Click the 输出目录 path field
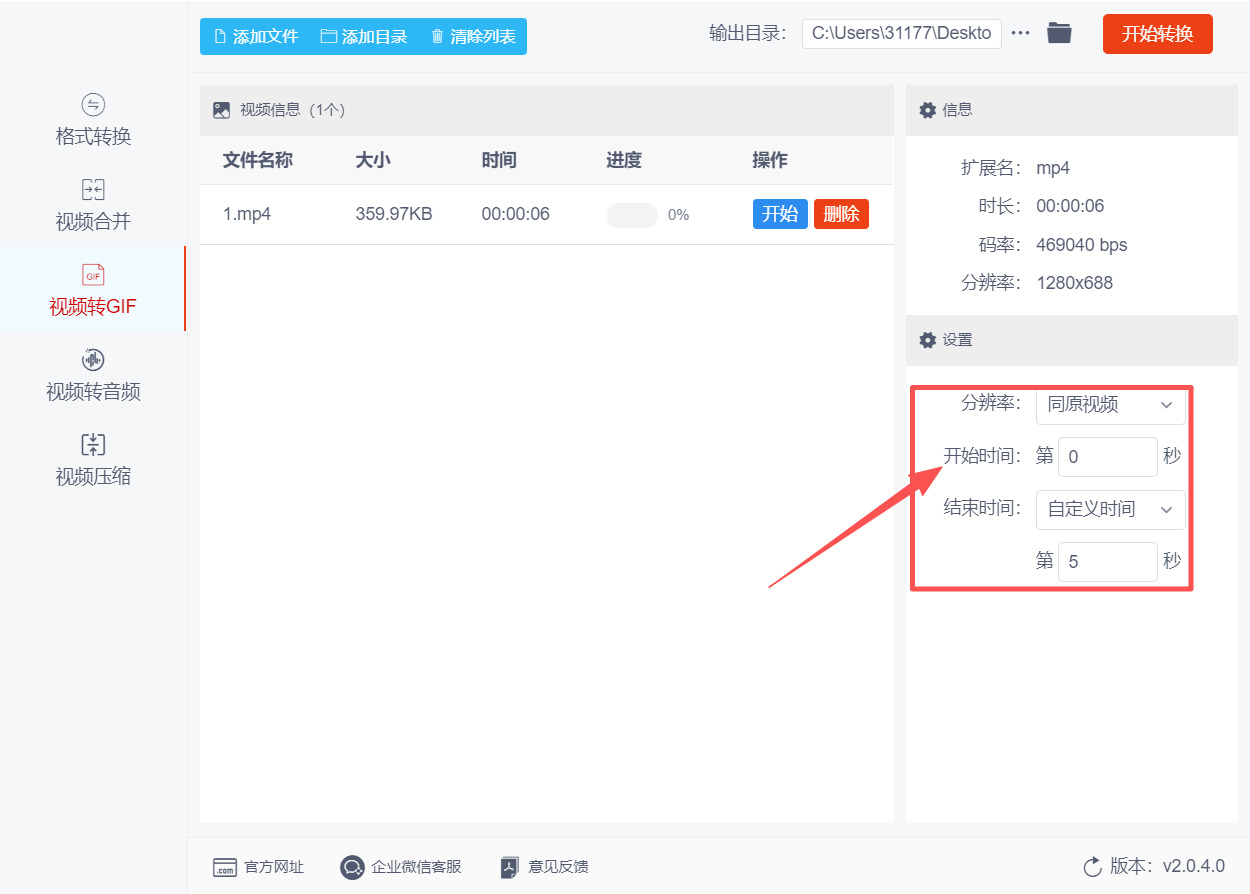Image resolution: width=1250 pixels, height=894 pixels. (x=901, y=33)
